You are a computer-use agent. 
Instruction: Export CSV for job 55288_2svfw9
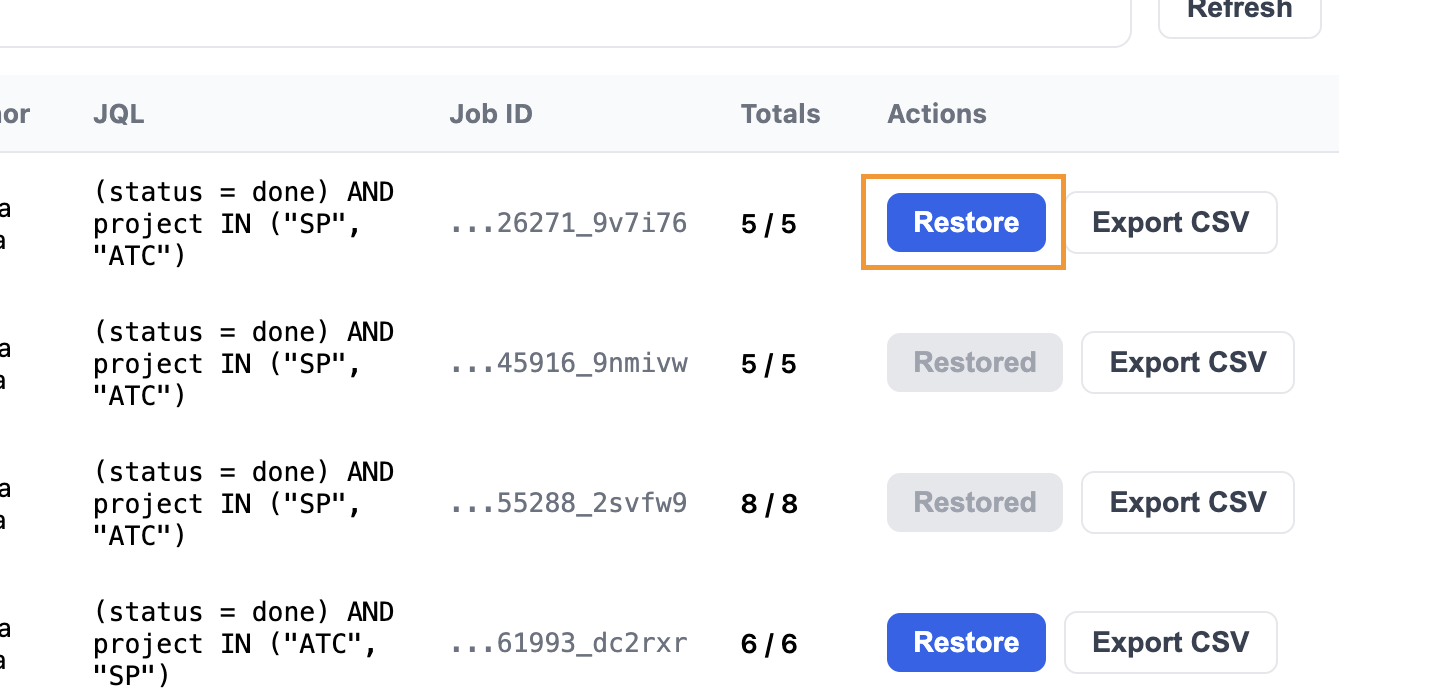pos(1187,502)
